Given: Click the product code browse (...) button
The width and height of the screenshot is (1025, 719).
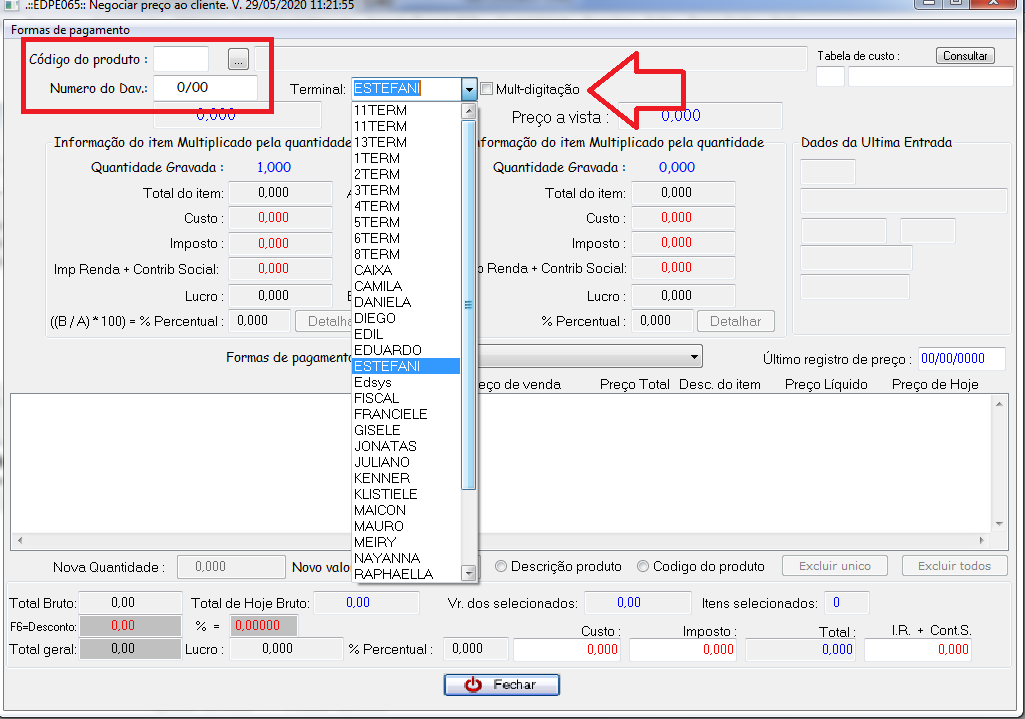Looking at the screenshot, I should [237, 60].
